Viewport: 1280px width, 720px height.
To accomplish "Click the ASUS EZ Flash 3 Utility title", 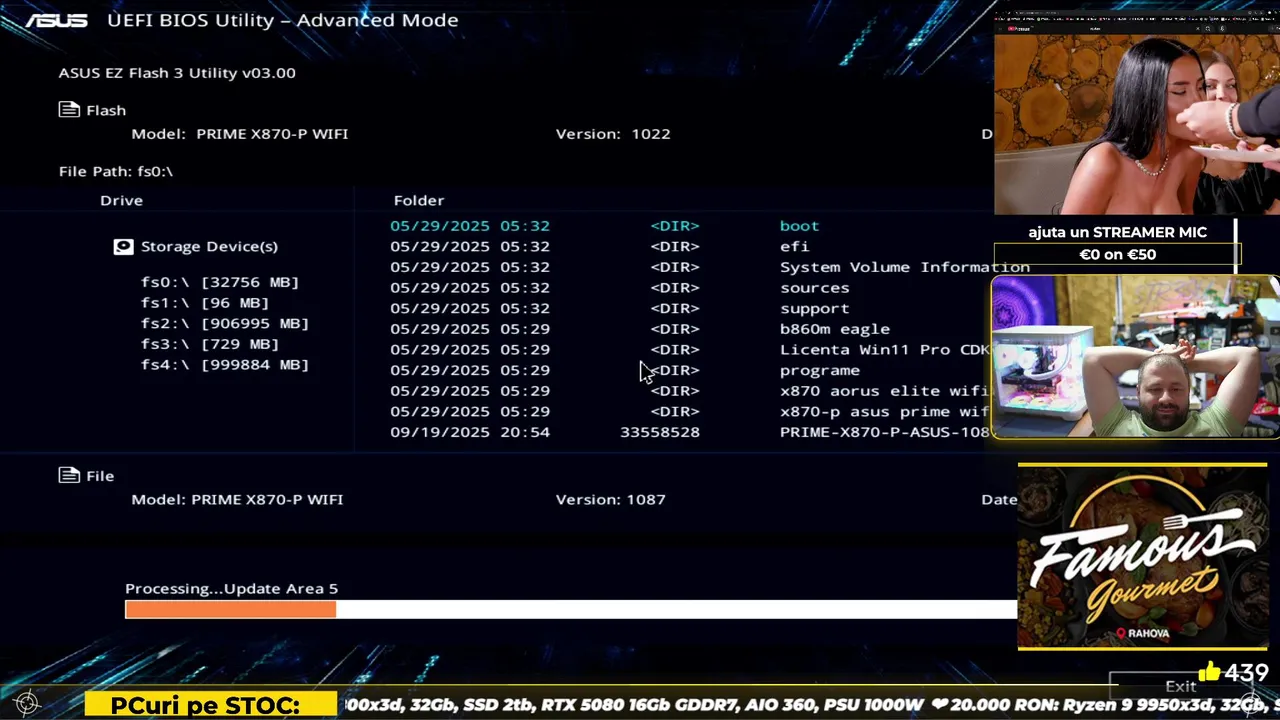I will 177,72.
